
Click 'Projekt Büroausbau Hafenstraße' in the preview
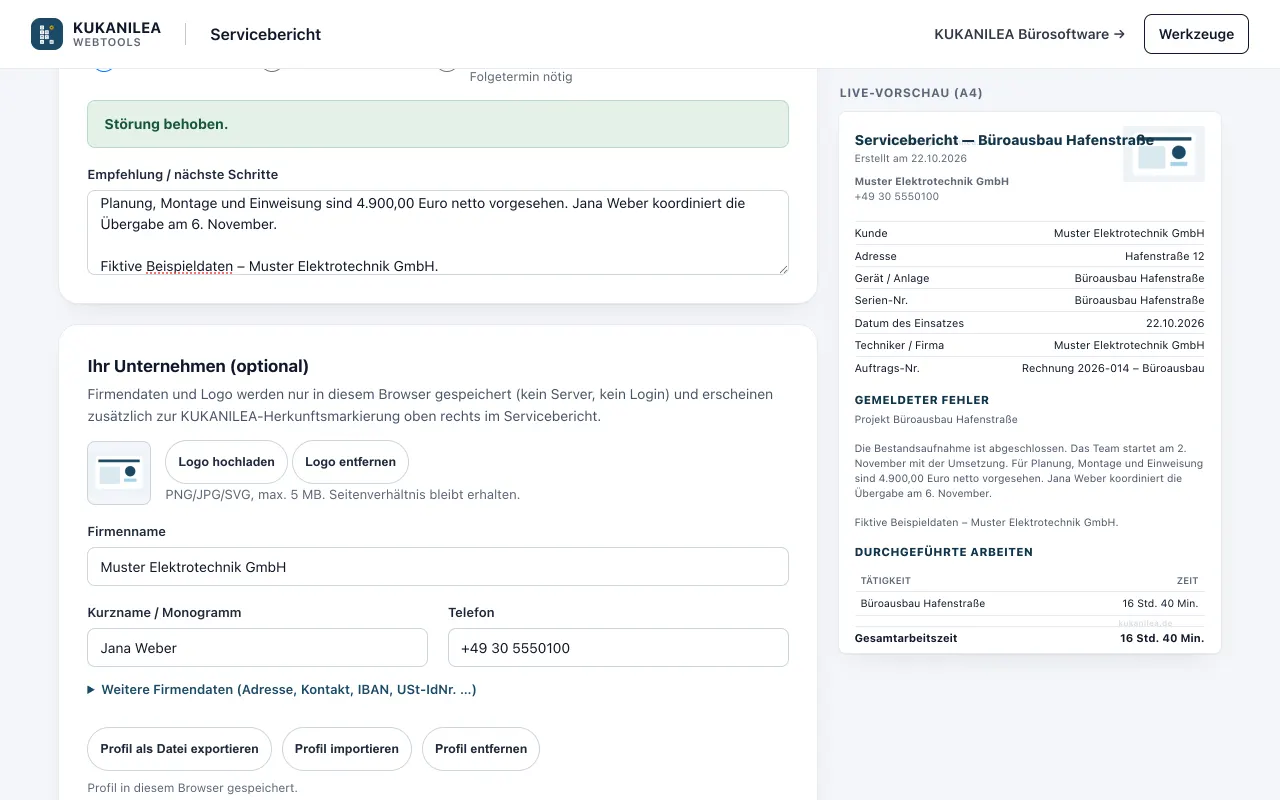click(936, 419)
